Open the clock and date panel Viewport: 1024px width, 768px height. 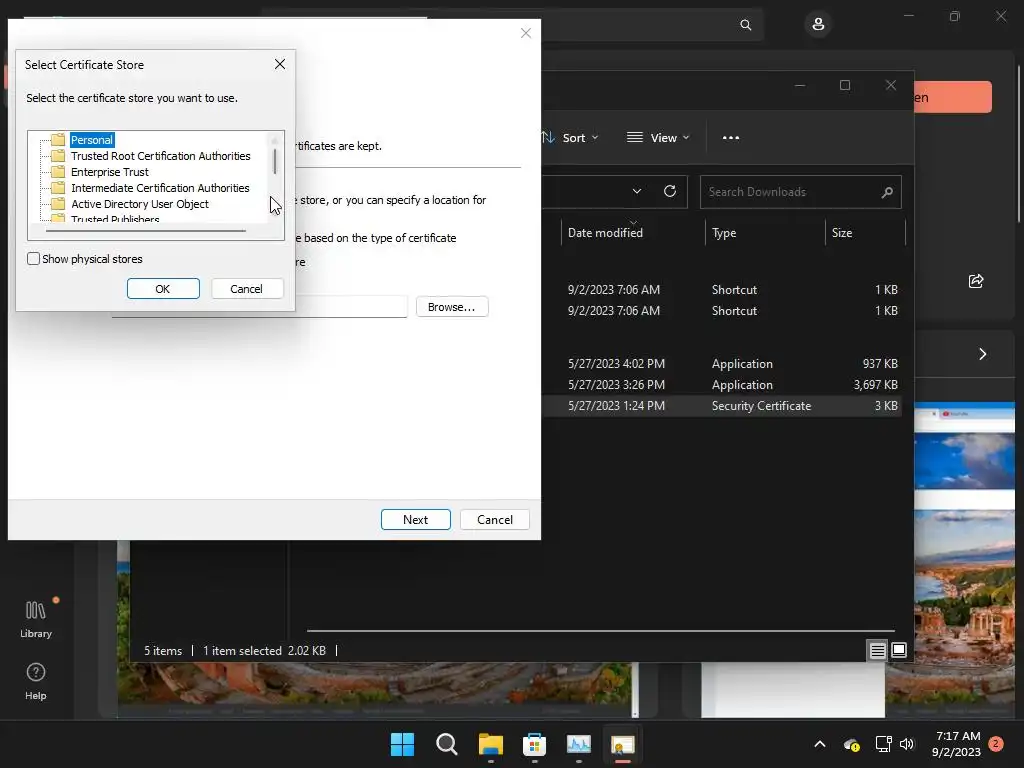(957, 744)
